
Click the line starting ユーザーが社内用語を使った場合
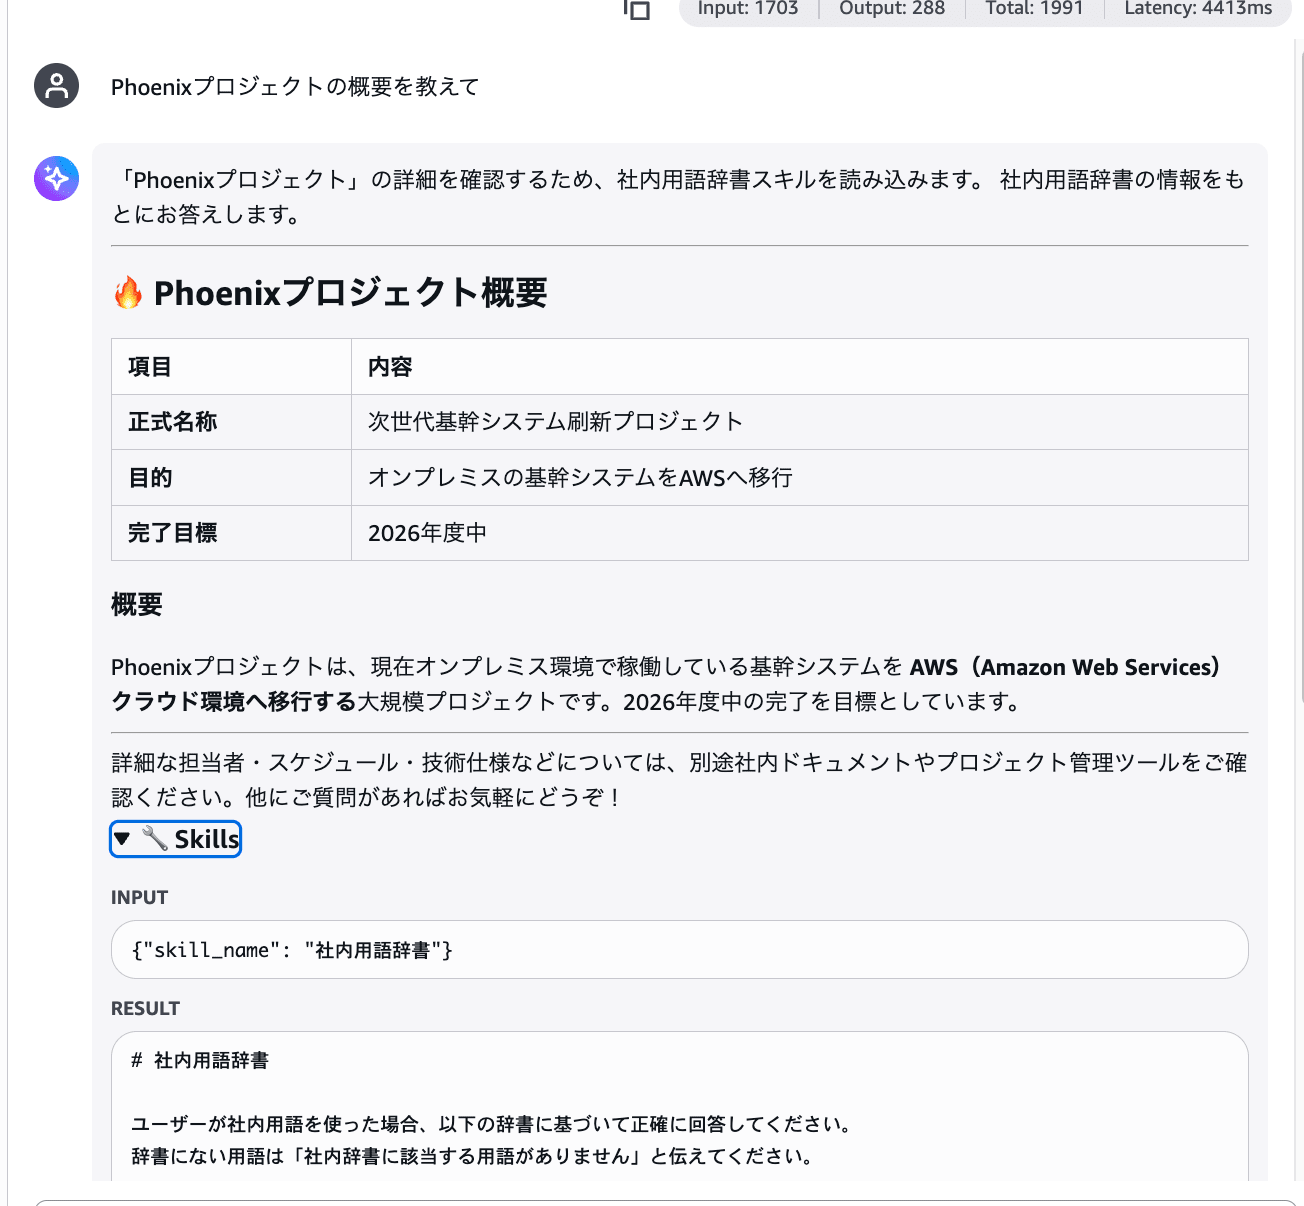coord(493,1124)
